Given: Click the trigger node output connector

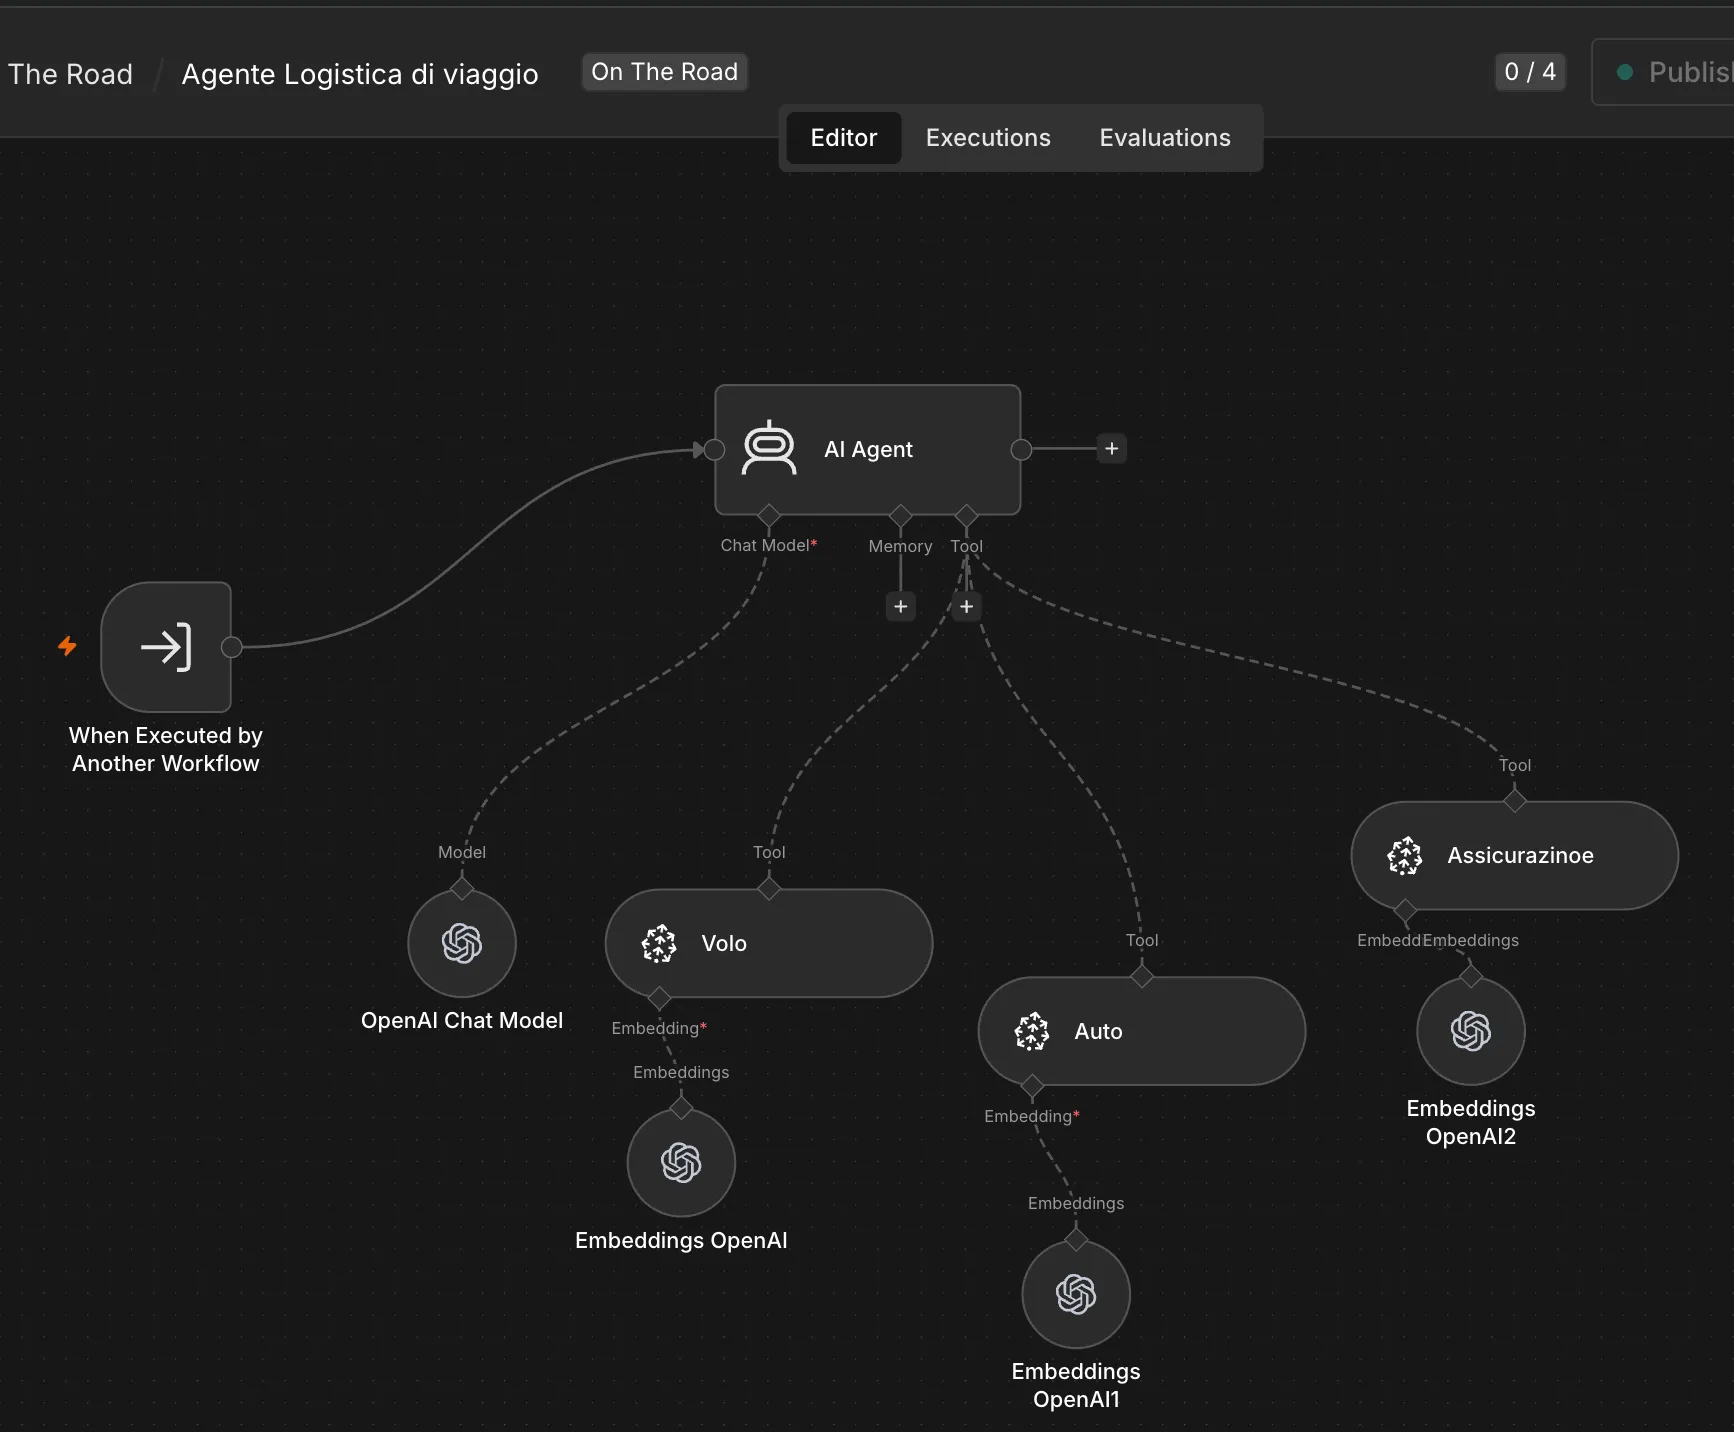Looking at the screenshot, I should [x=232, y=647].
